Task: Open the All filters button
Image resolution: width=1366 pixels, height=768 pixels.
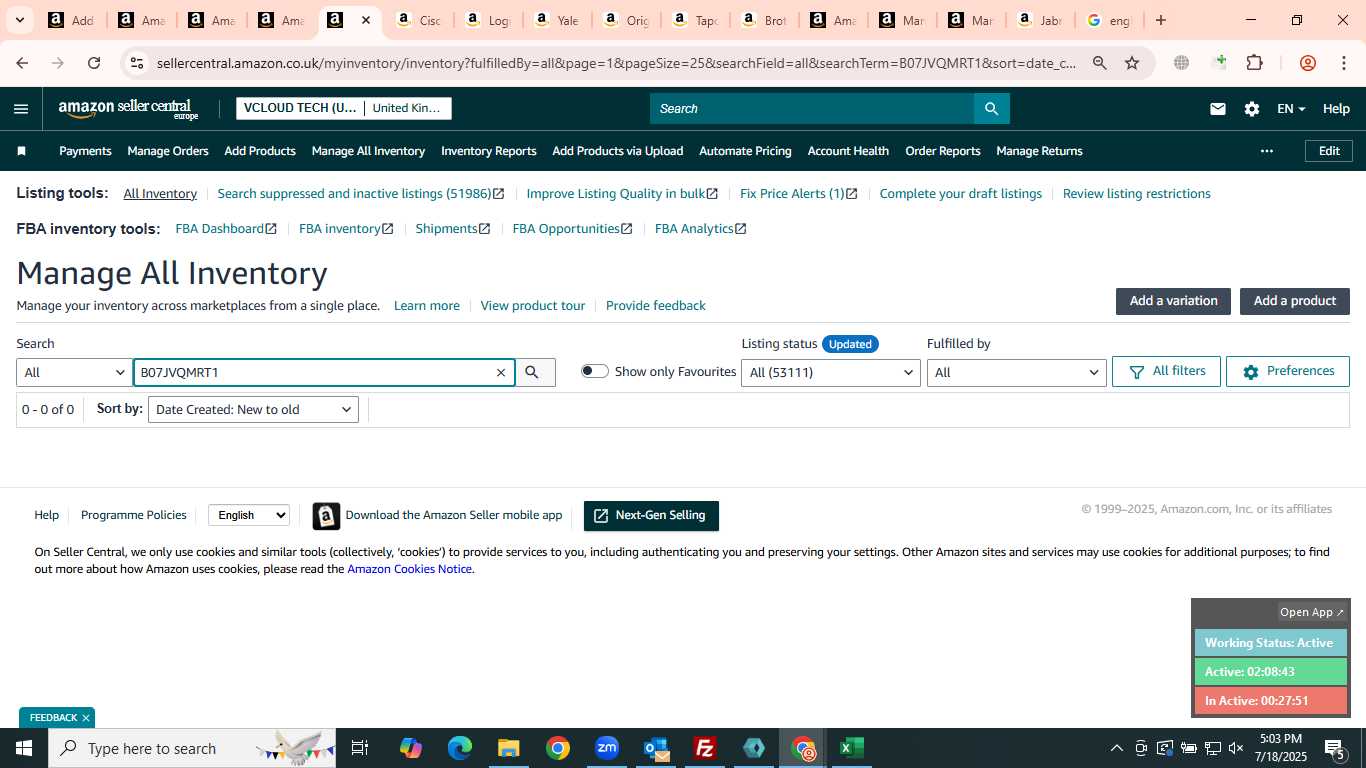Action: coord(1166,371)
